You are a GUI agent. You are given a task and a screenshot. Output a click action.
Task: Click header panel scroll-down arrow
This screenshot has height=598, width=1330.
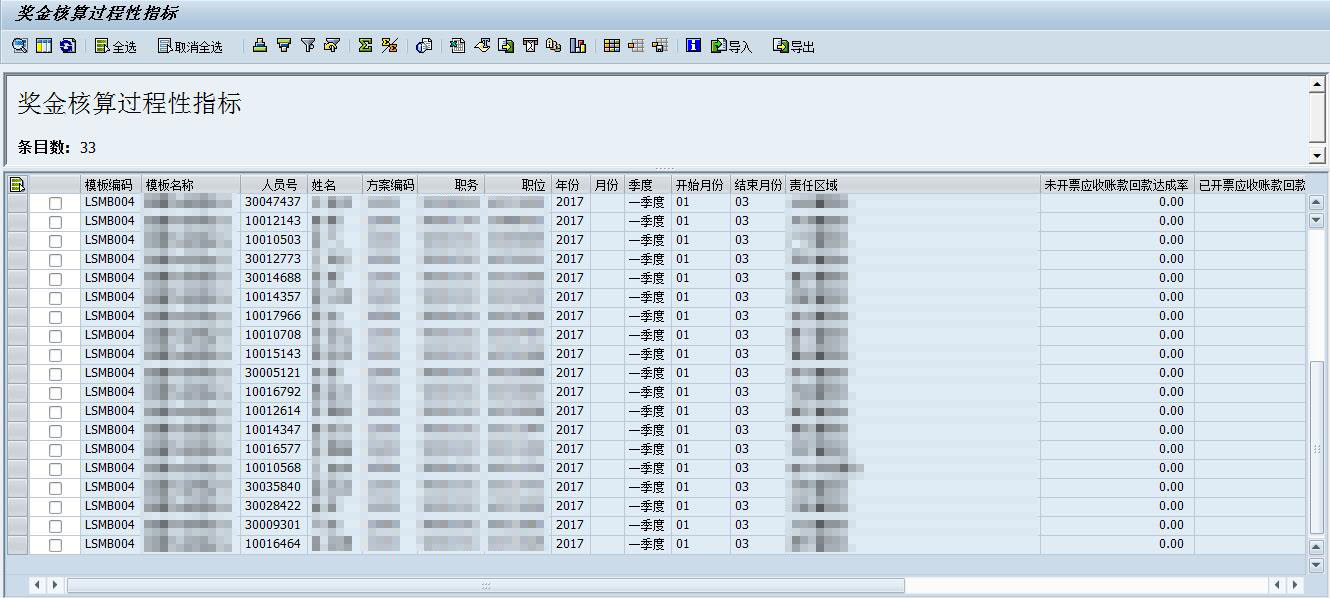click(1317, 155)
